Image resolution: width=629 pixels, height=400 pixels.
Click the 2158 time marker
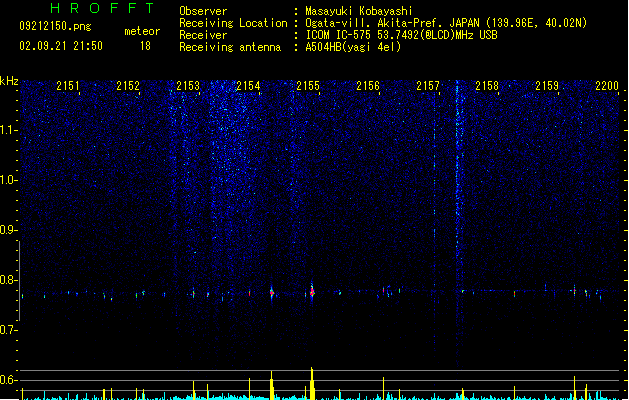[x=487, y=86]
